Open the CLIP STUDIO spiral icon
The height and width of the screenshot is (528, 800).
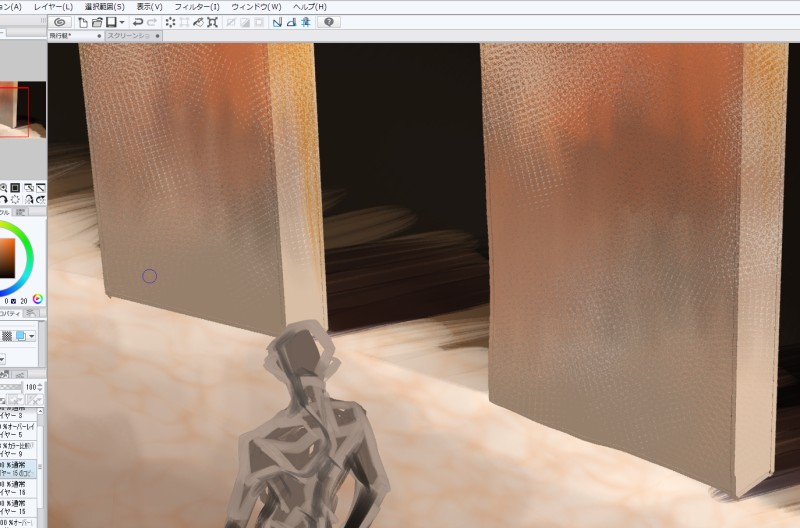click(x=60, y=22)
